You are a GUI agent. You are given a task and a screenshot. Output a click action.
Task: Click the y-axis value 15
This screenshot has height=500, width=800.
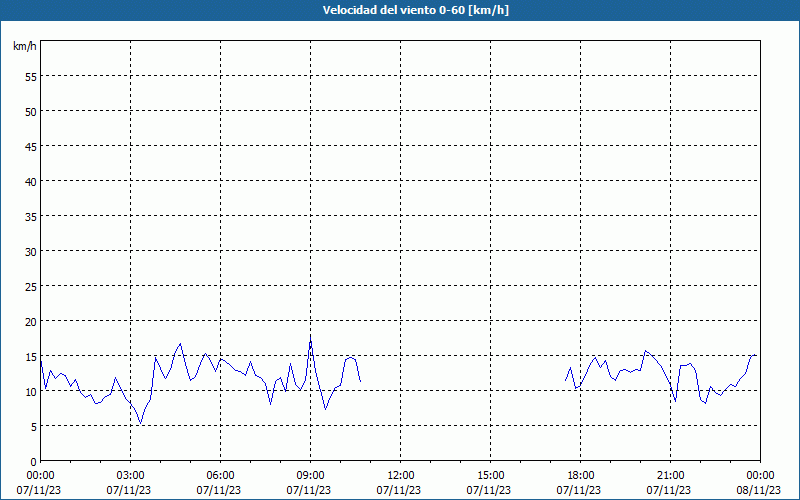31,357
